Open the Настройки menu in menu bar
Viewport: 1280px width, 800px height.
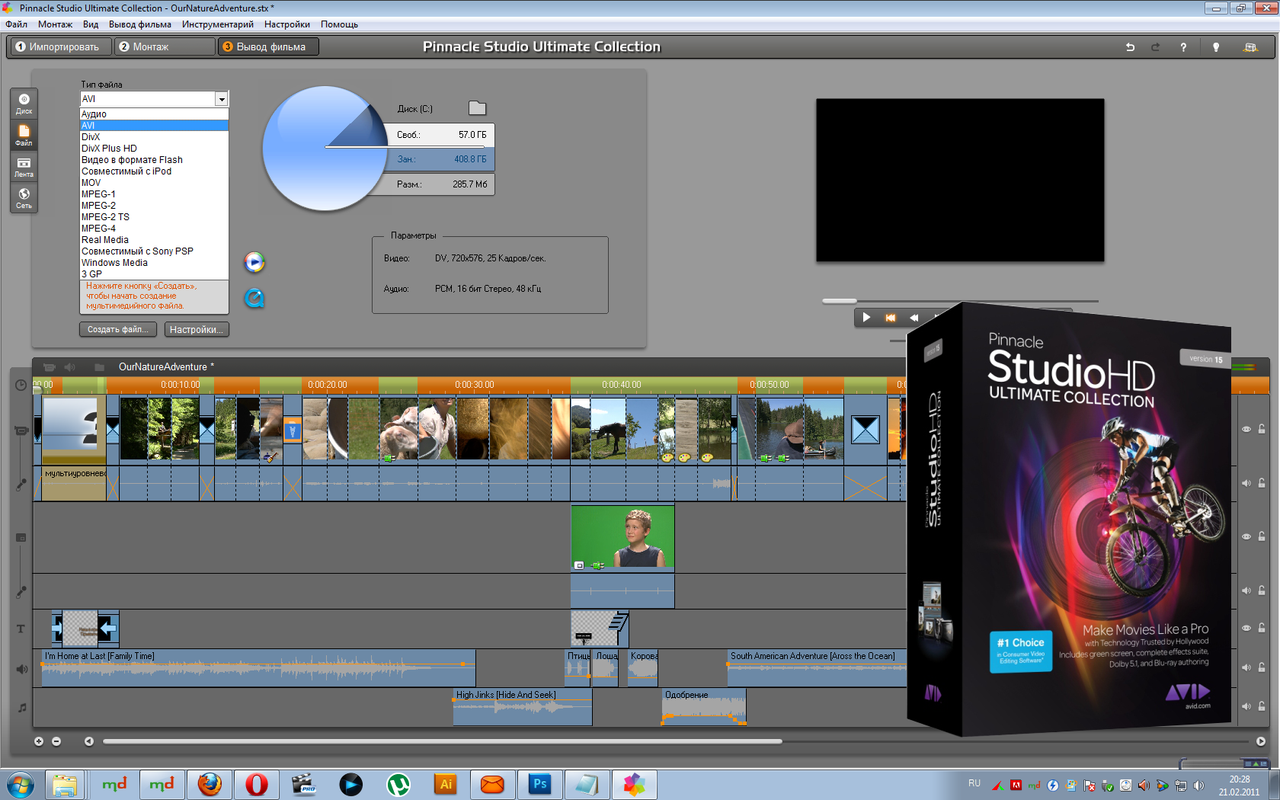pyautogui.click(x=287, y=24)
